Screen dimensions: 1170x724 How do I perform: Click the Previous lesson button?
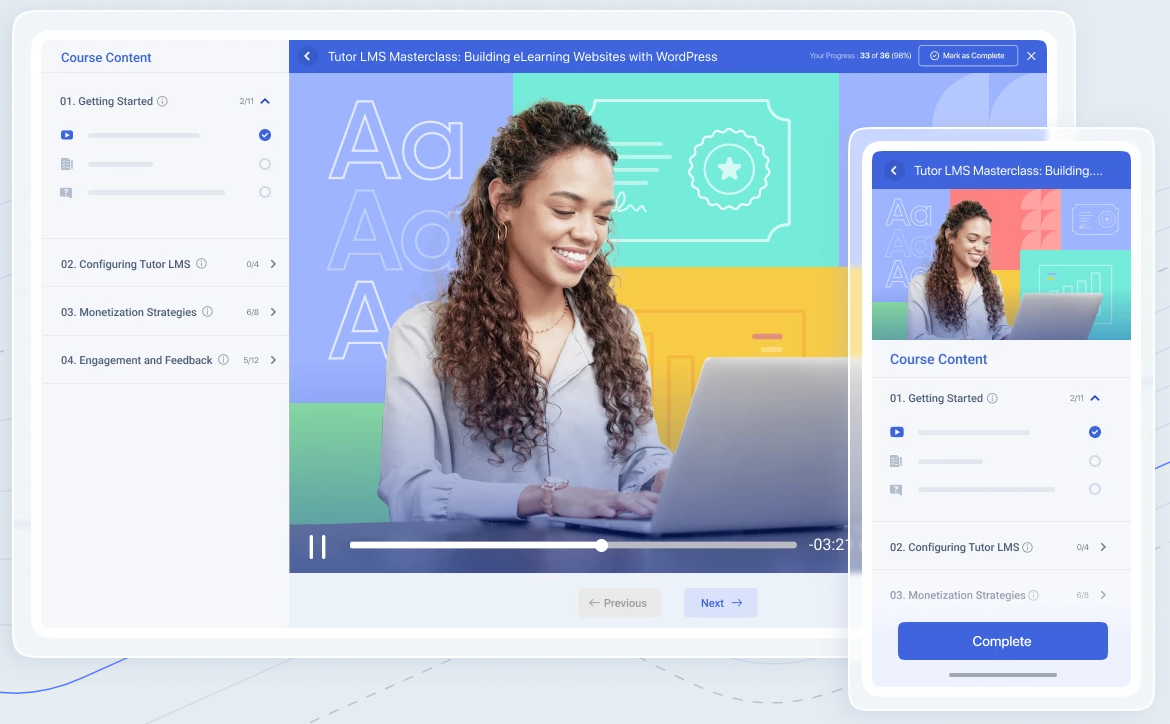tap(619, 603)
